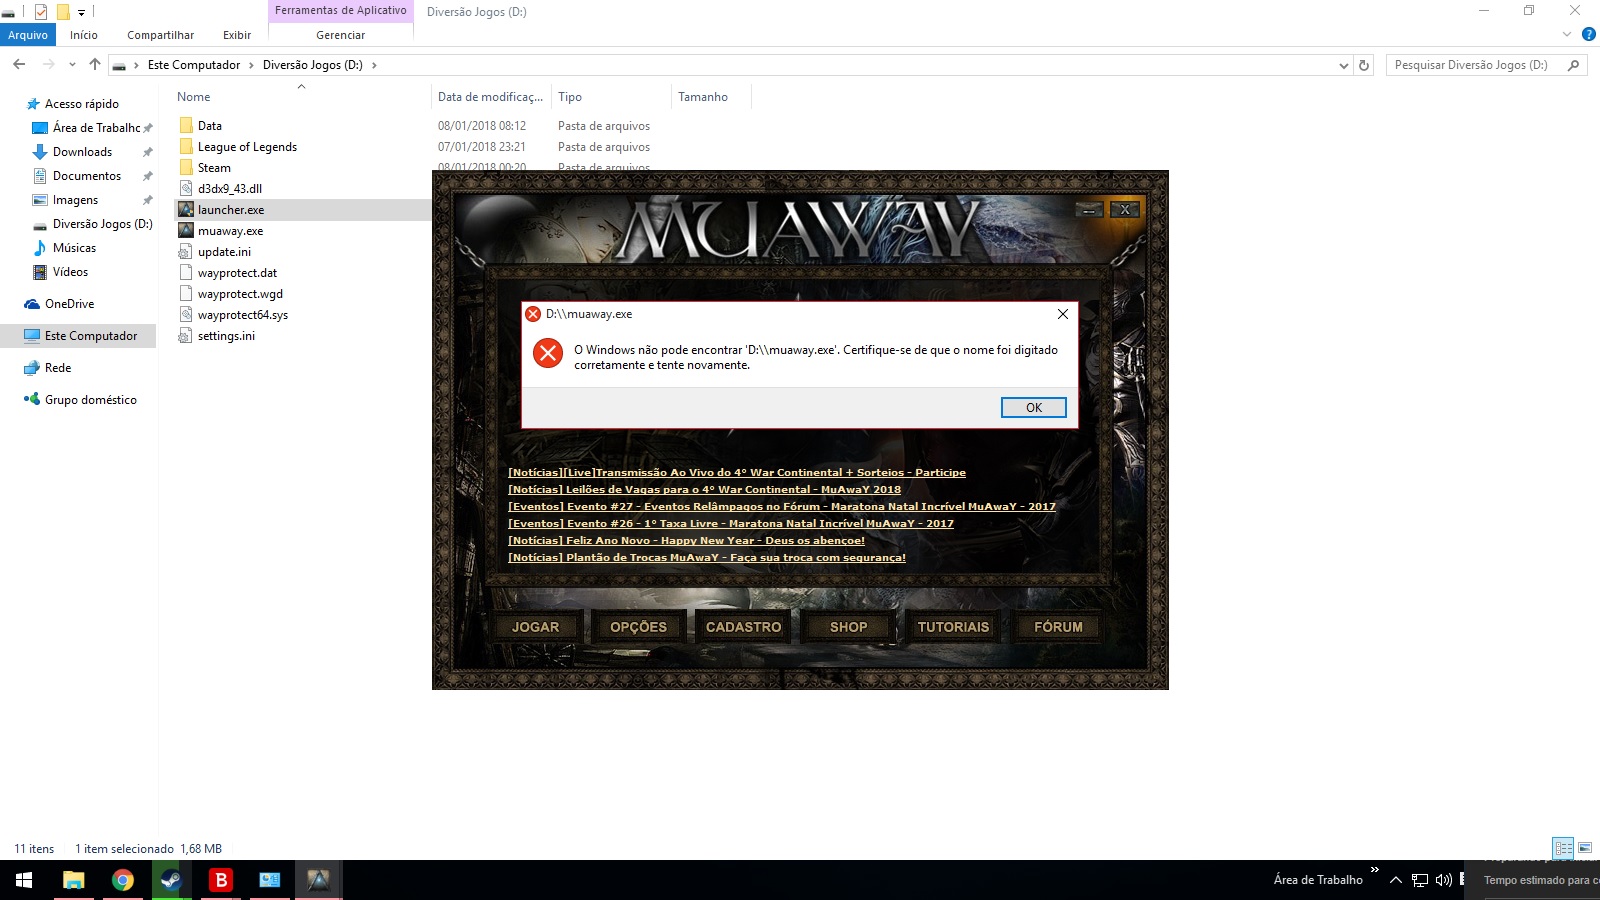Click the Pesquisar Diversão Jogos search field
Viewport: 1600px width, 900px height.
point(1475,65)
